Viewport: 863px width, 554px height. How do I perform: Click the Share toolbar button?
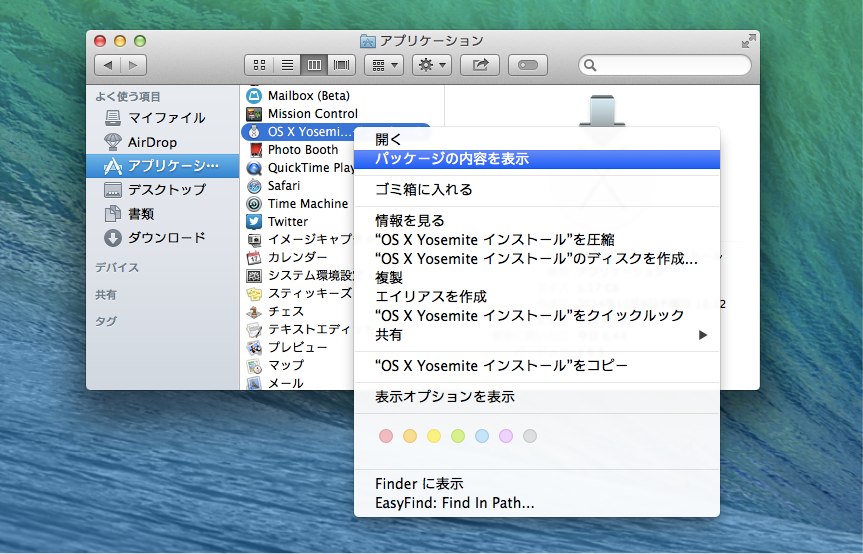click(480, 65)
